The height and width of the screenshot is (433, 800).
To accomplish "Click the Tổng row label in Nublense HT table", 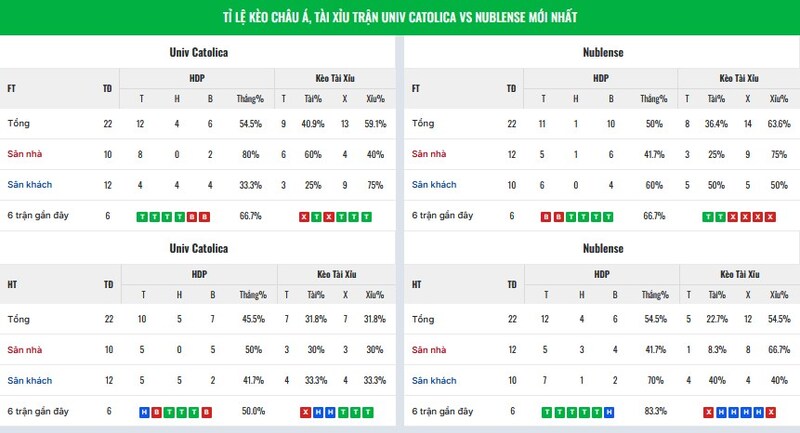I will (x=424, y=319).
